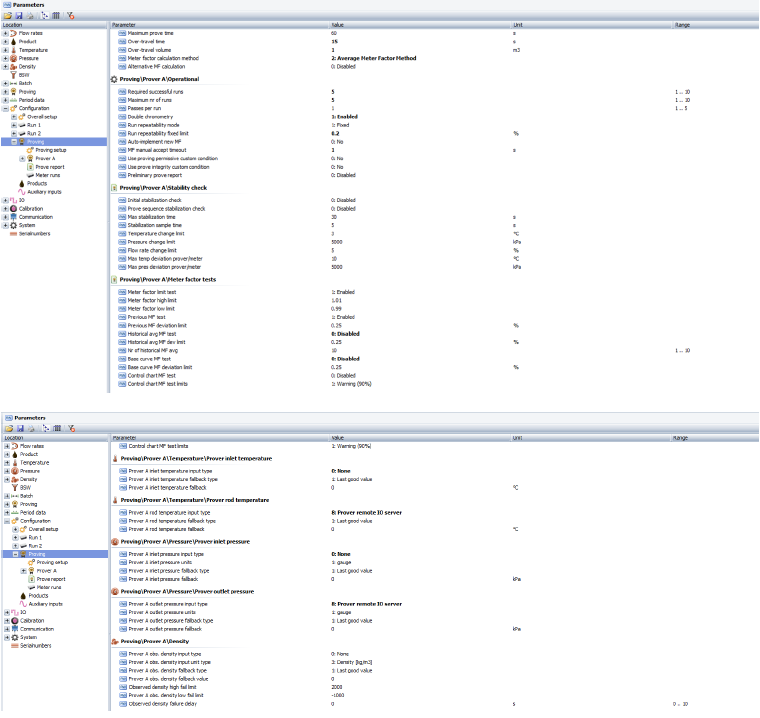The width and height of the screenshot is (760, 718).
Task: Click the Communication icon in the bottom window tree
Action: [x=15, y=629]
